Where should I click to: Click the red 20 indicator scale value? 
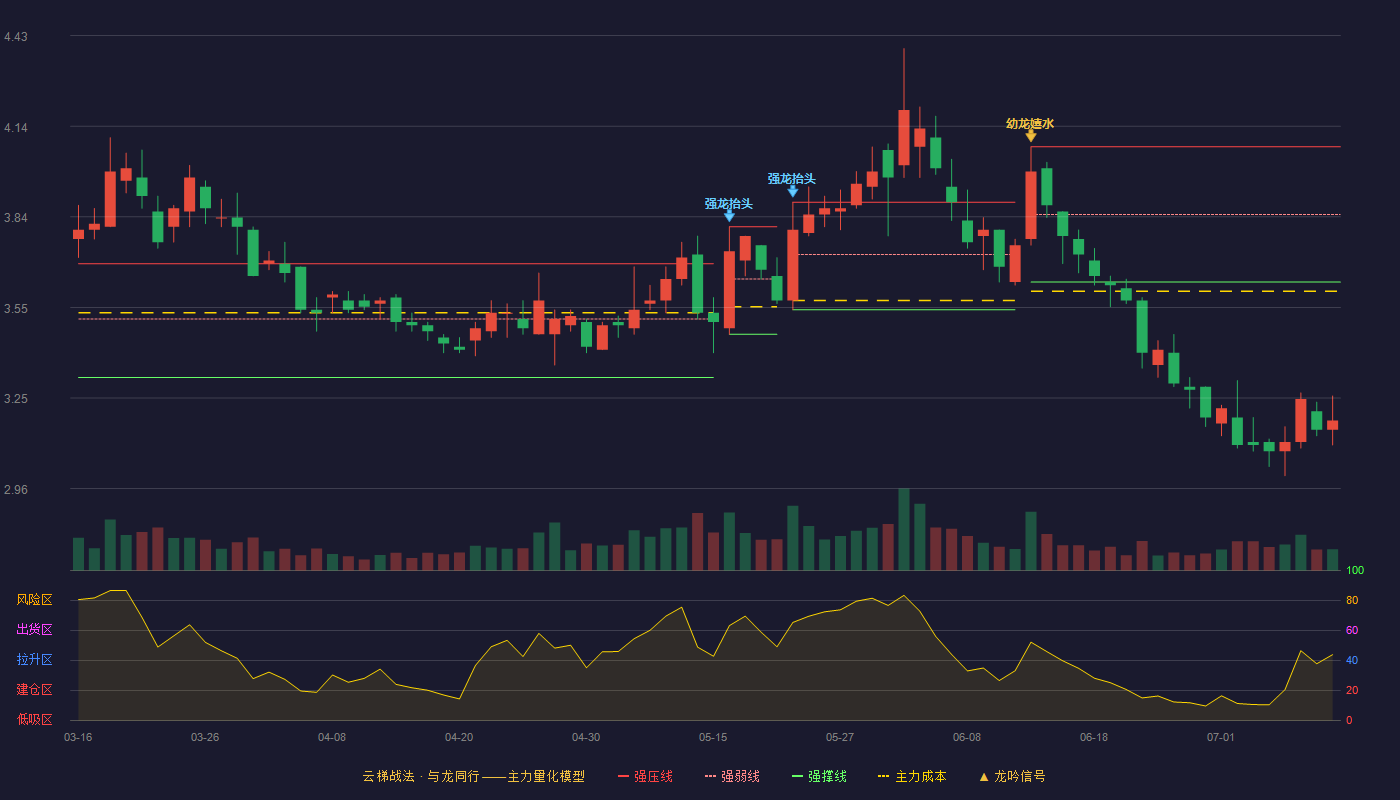pyautogui.click(x=1352, y=691)
